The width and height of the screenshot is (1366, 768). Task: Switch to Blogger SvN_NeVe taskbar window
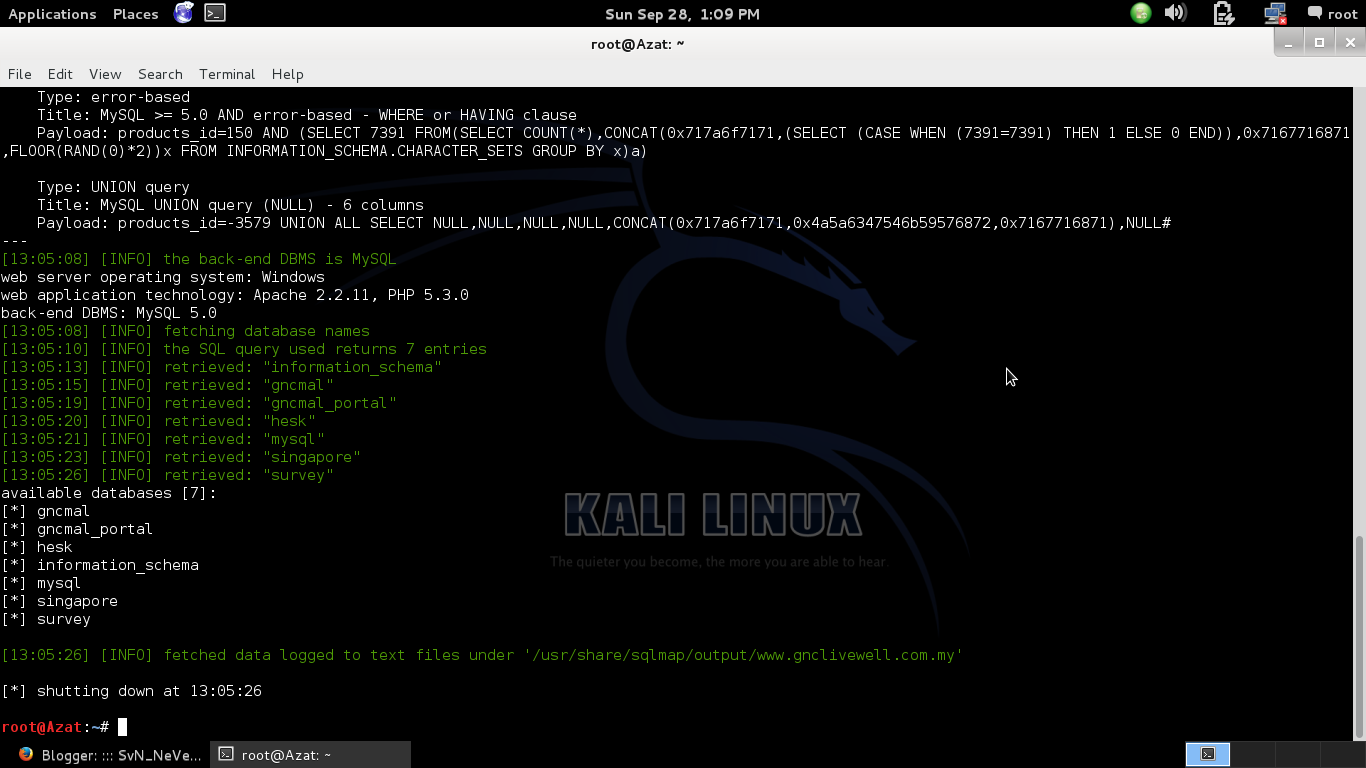coord(110,755)
